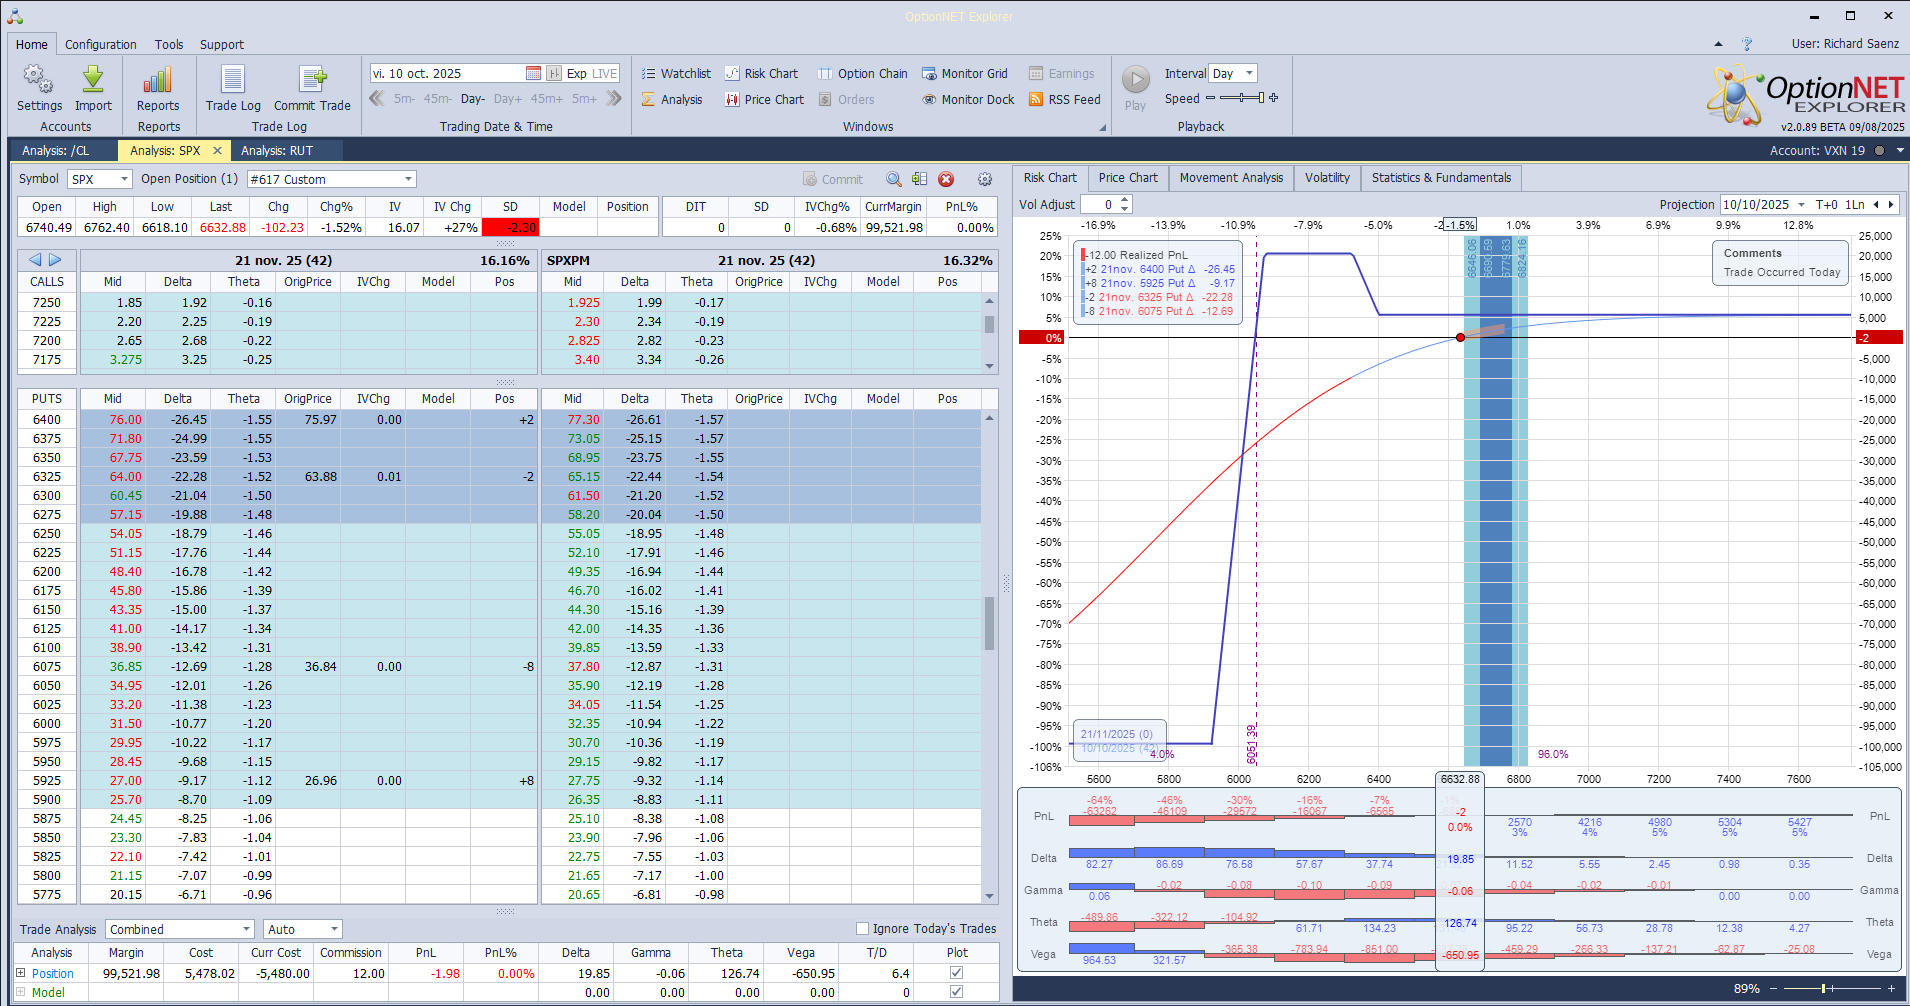Open the Option Chain window
The width and height of the screenshot is (1910, 1006).
[862, 74]
